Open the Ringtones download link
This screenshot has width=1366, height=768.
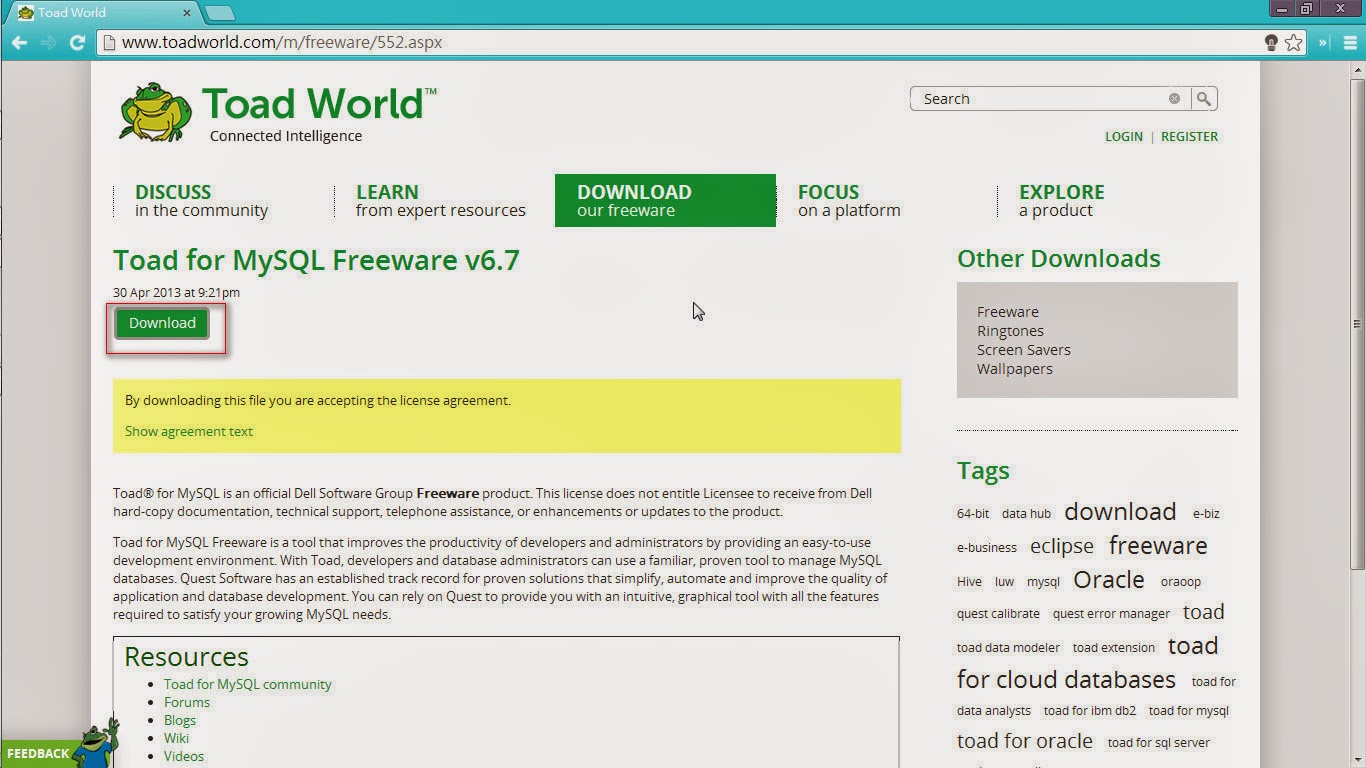(1010, 331)
